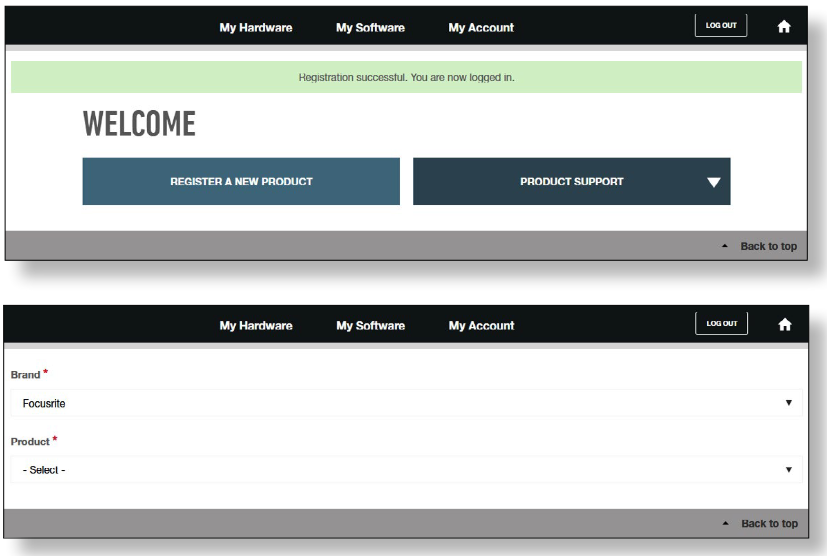The height and width of the screenshot is (556, 827).
Task: Click the home icon in the lower panel
Action: [x=784, y=324]
